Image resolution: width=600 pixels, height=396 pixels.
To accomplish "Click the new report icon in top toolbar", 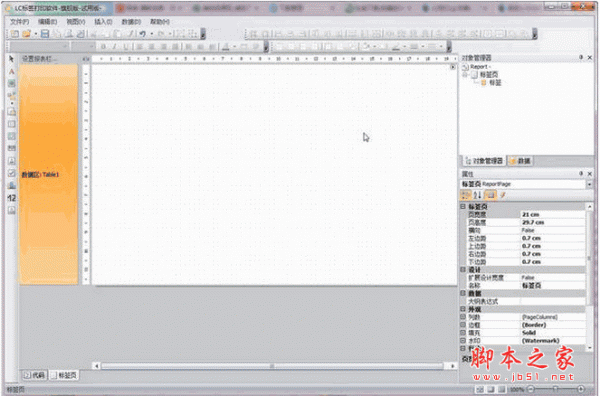I will 14,34.
